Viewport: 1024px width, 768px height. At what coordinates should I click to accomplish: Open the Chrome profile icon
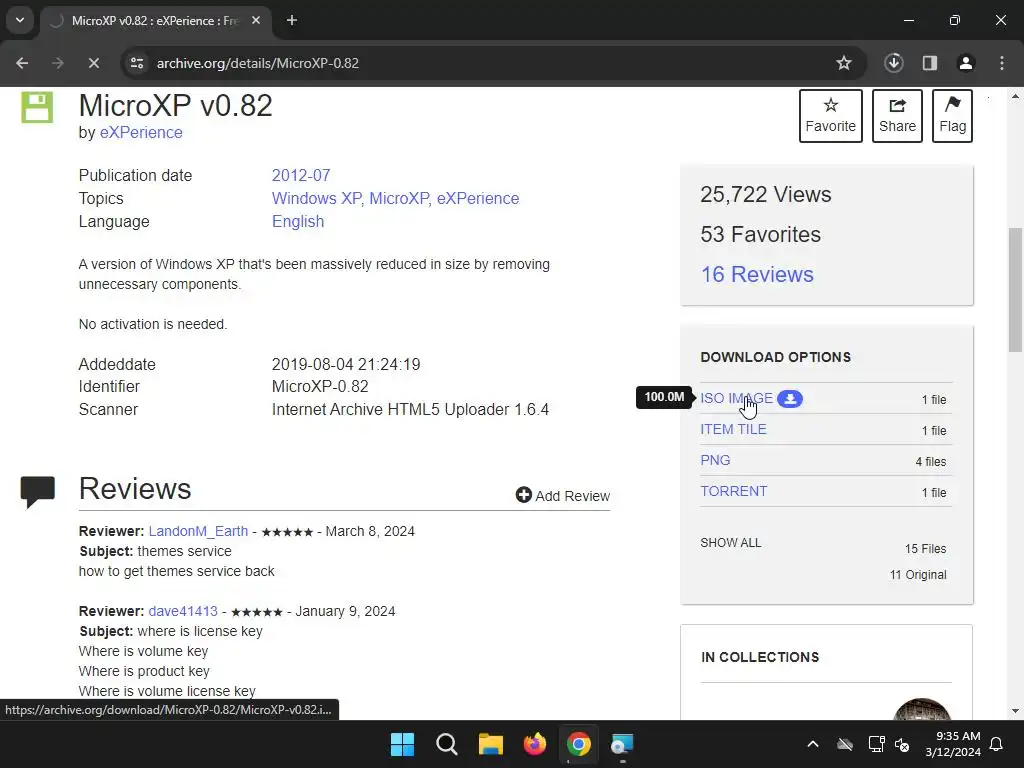pos(966,63)
